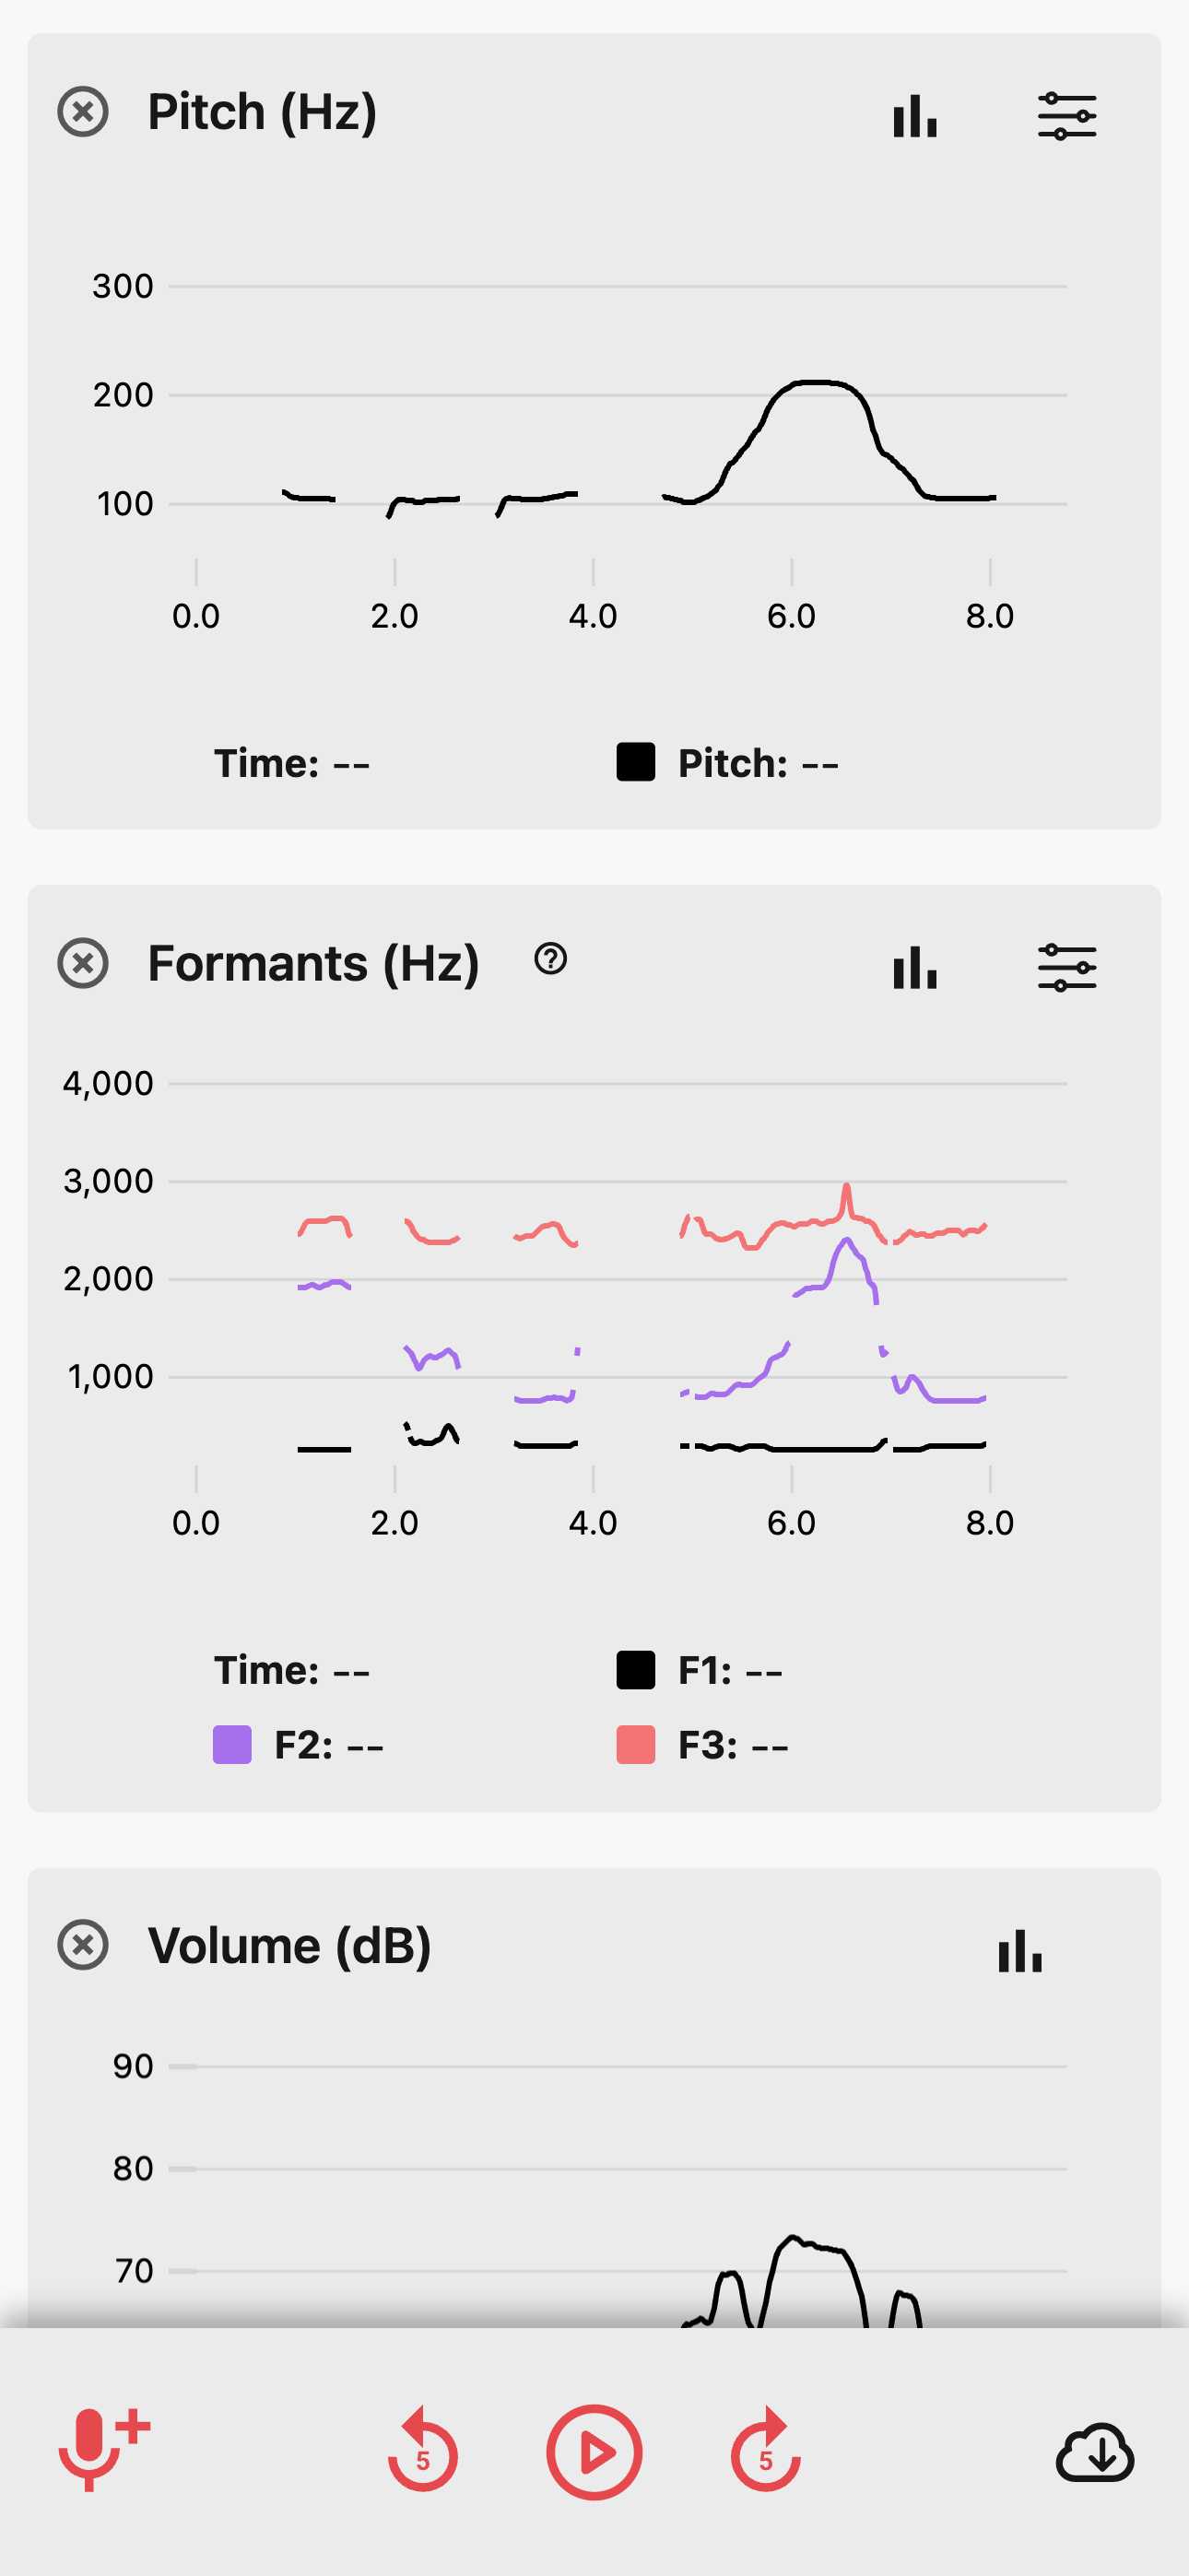Show Formants statistics bar icon
1189x2576 pixels.
tap(915, 968)
